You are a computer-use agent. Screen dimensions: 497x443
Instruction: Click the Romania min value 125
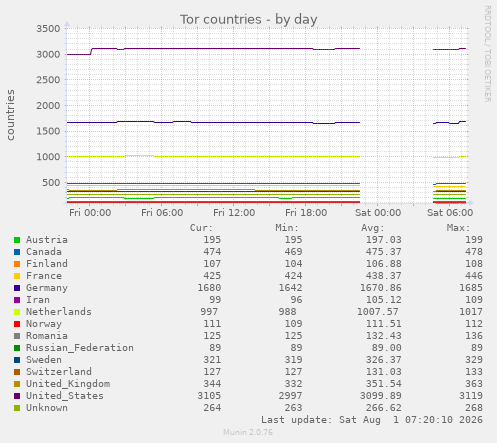point(293,336)
